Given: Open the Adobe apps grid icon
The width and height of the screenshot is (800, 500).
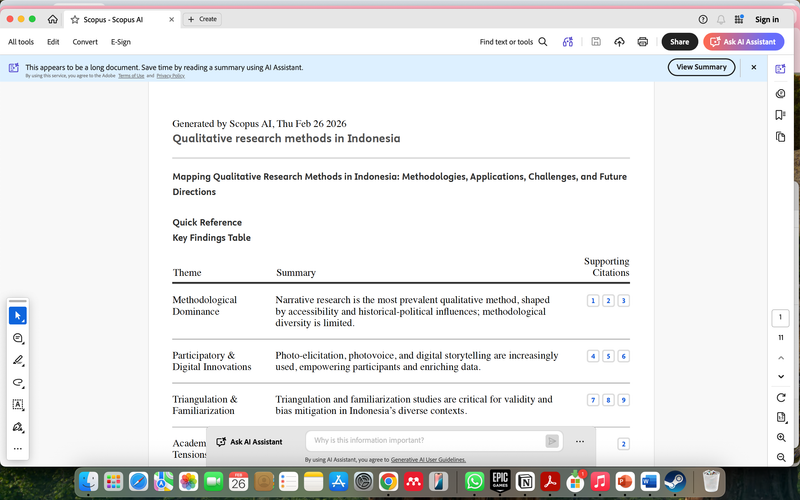Looking at the screenshot, I should click(x=739, y=19).
